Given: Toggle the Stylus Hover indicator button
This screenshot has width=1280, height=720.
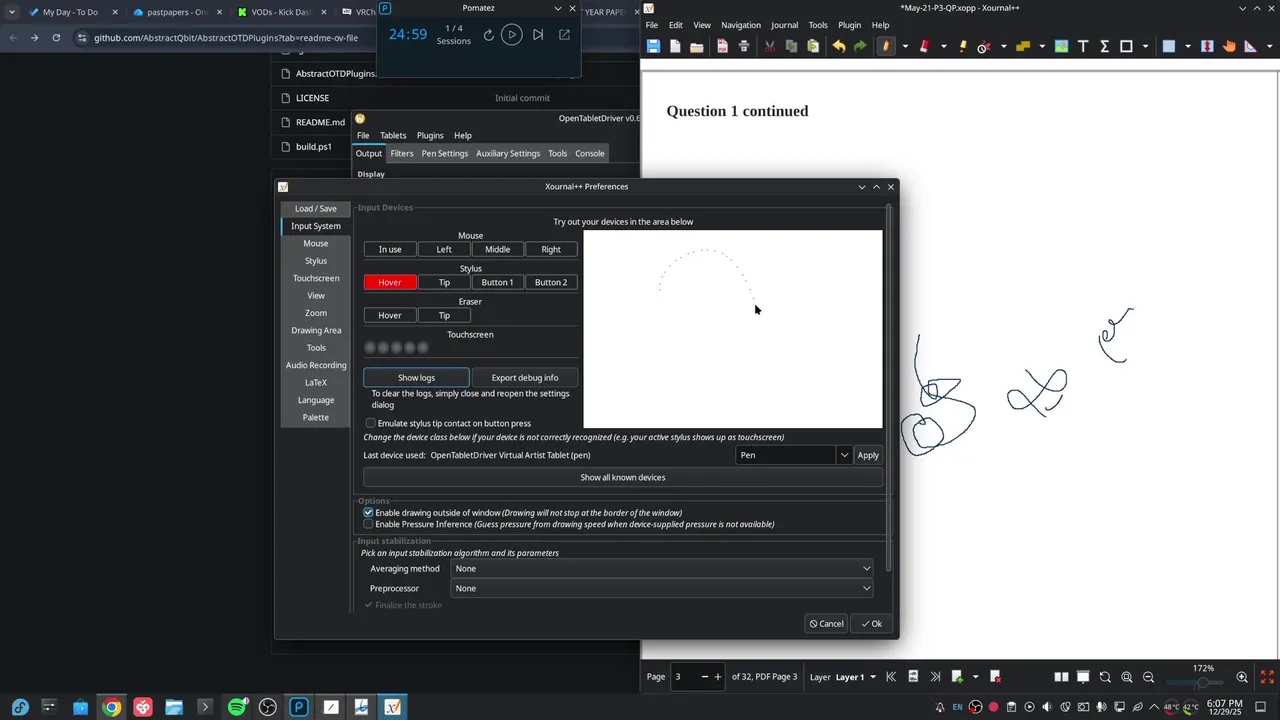Looking at the screenshot, I should tap(390, 282).
